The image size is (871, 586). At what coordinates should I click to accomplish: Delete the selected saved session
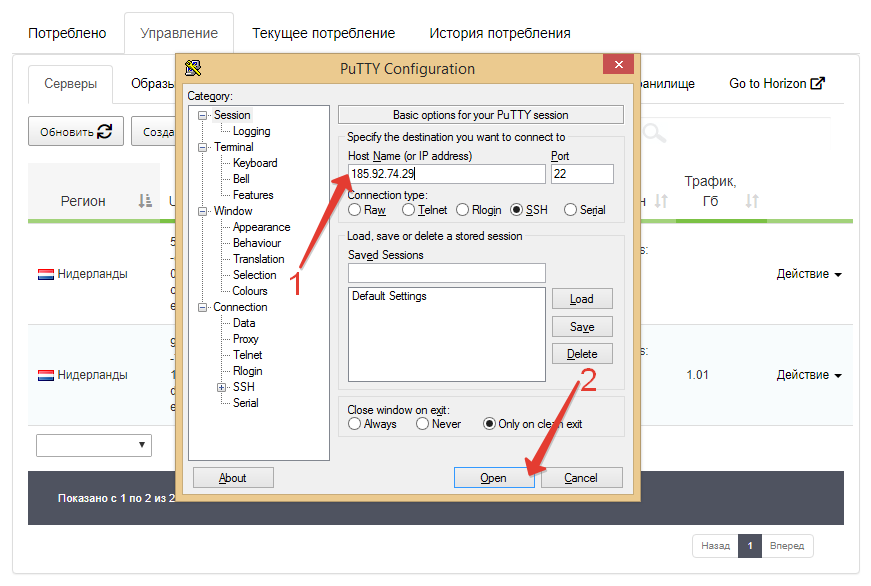582,354
